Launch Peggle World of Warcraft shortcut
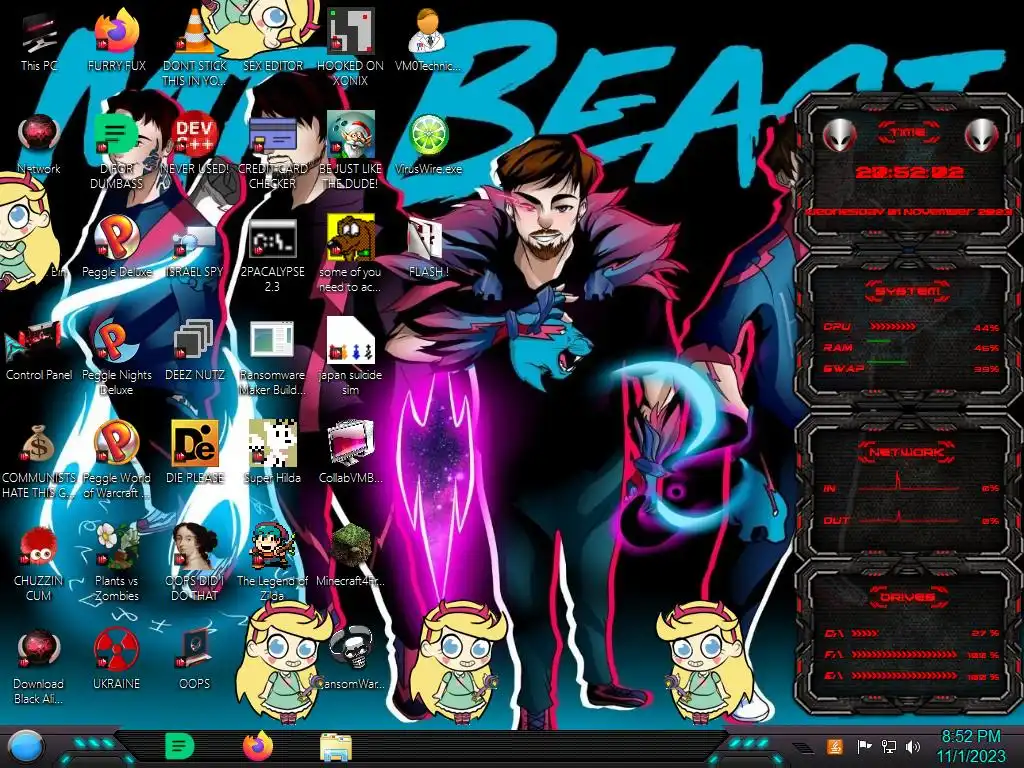Screen dimensions: 1024x768 click(x=116, y=460)
